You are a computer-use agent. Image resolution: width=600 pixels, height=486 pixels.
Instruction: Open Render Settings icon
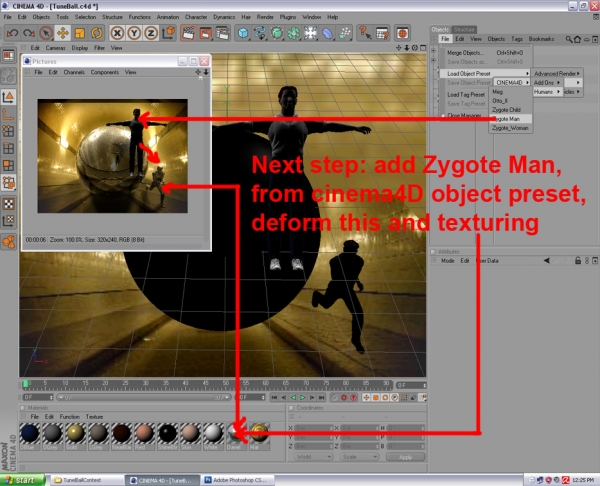click(222, 33)
